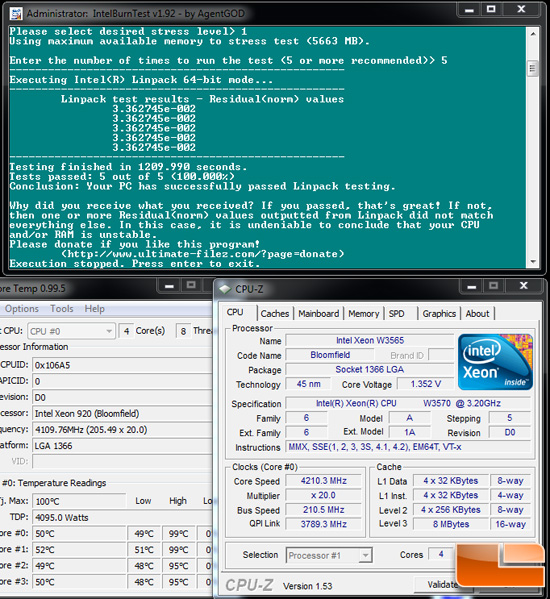Click the Multiplier value x 20.0

click(x=324, y=495)
